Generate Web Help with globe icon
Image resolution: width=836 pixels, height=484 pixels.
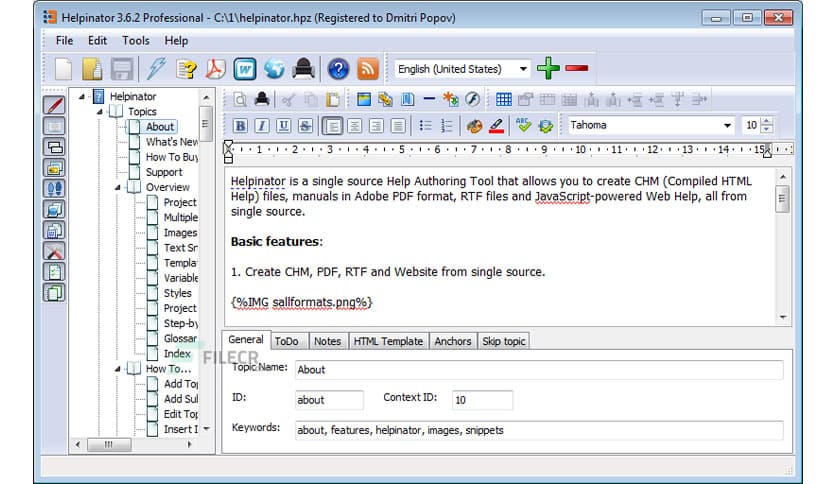(x=274, y=69)
